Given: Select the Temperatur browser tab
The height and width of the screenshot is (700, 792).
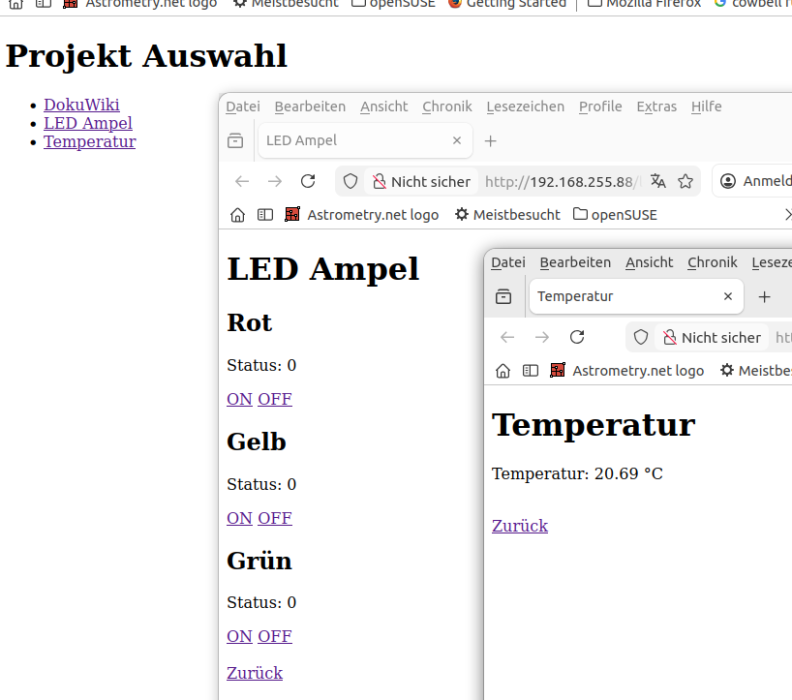Looking at the screenshot, I should (x=636, y=296).
